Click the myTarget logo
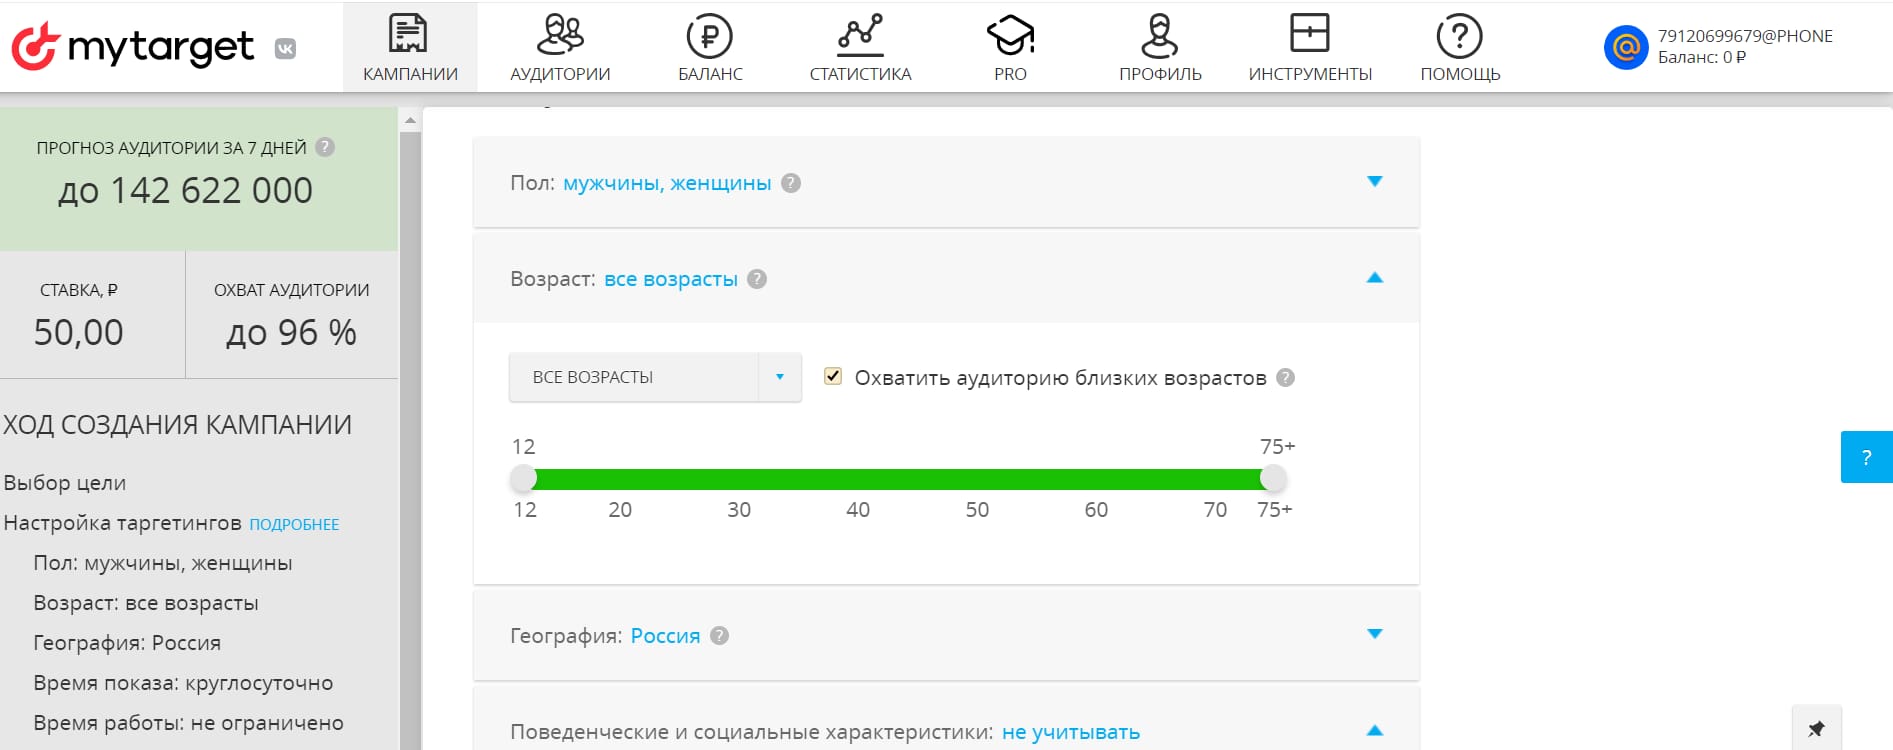 coord(132,46)
